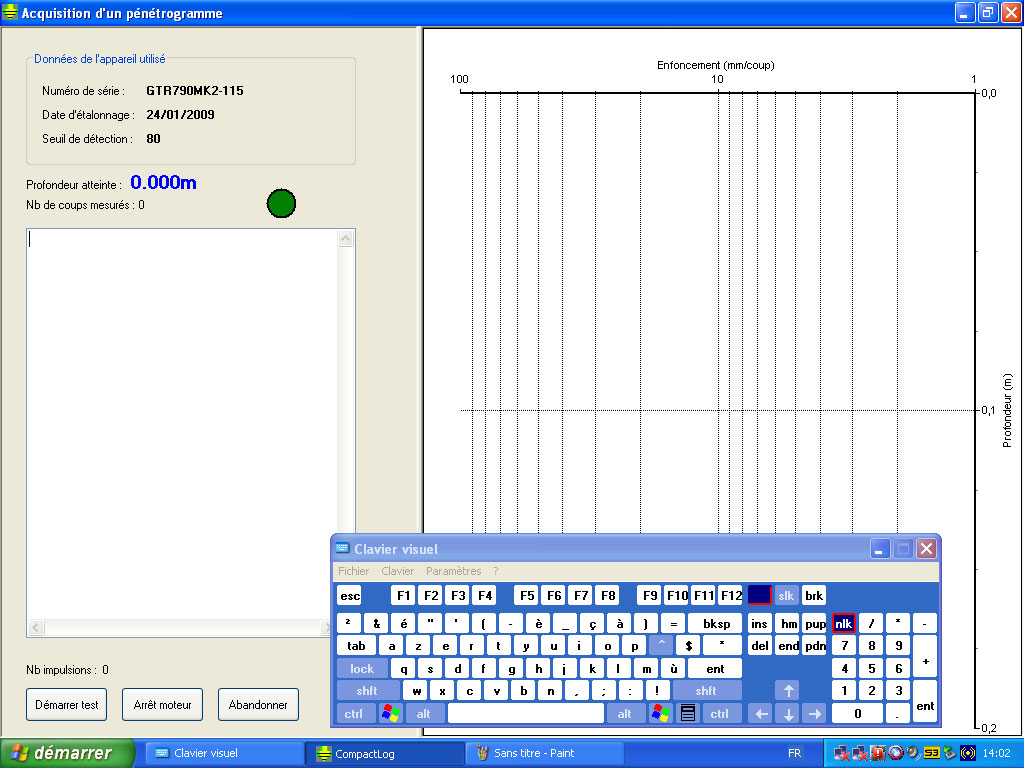Click the right Windows logo key

pos(661,713)
